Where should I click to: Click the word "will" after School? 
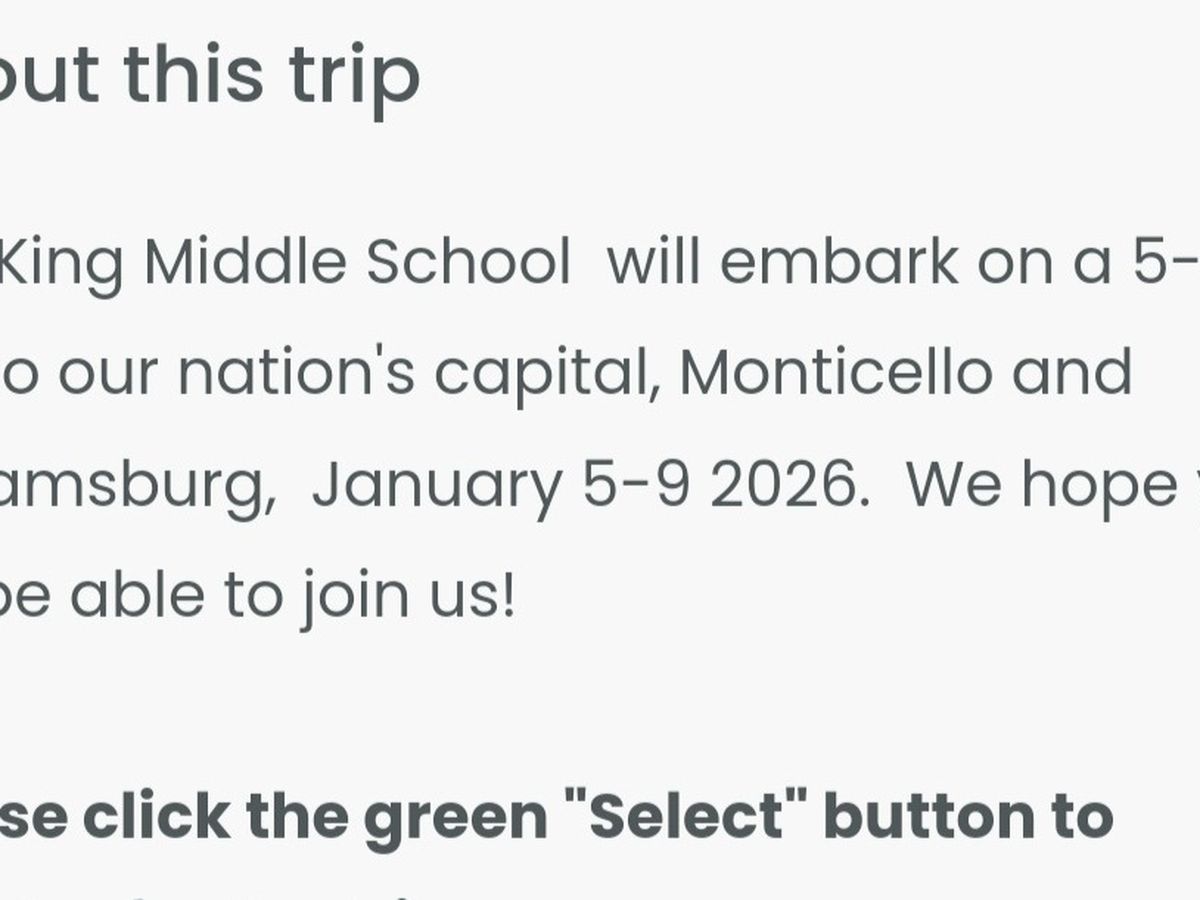click(654, 263)
